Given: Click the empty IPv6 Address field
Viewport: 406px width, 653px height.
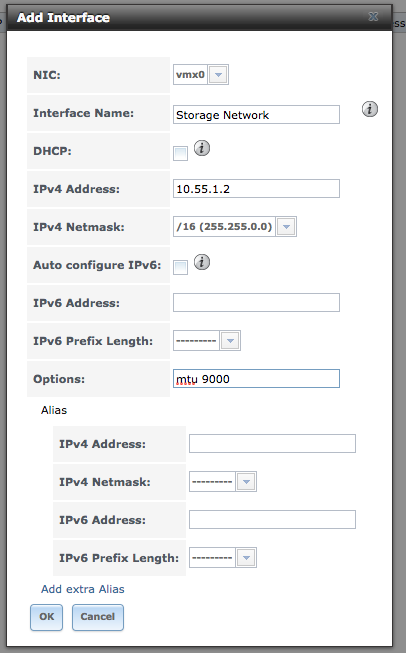Looking at the screenshot, I should click(257, 303).
